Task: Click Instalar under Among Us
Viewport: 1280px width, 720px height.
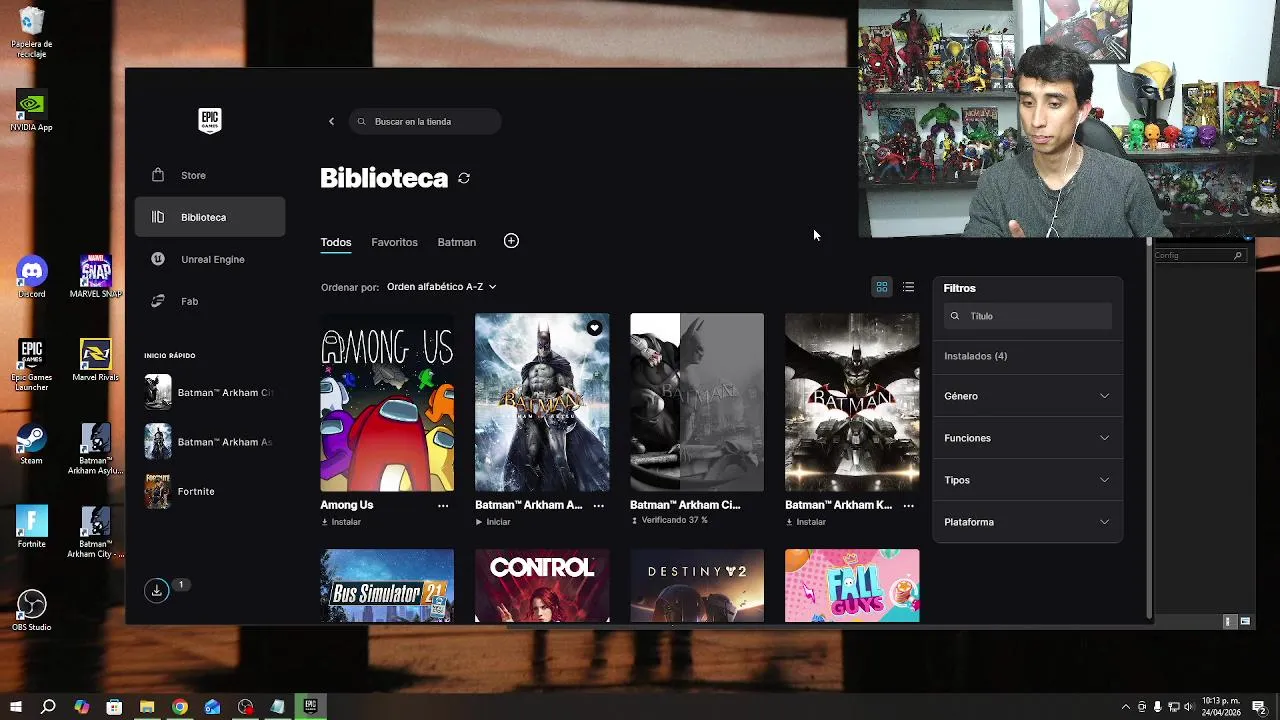Action: 341,522
